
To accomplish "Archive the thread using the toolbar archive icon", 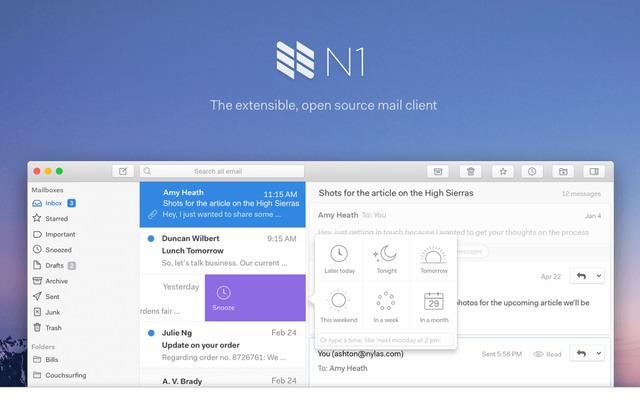I will [x=438, y=172].
